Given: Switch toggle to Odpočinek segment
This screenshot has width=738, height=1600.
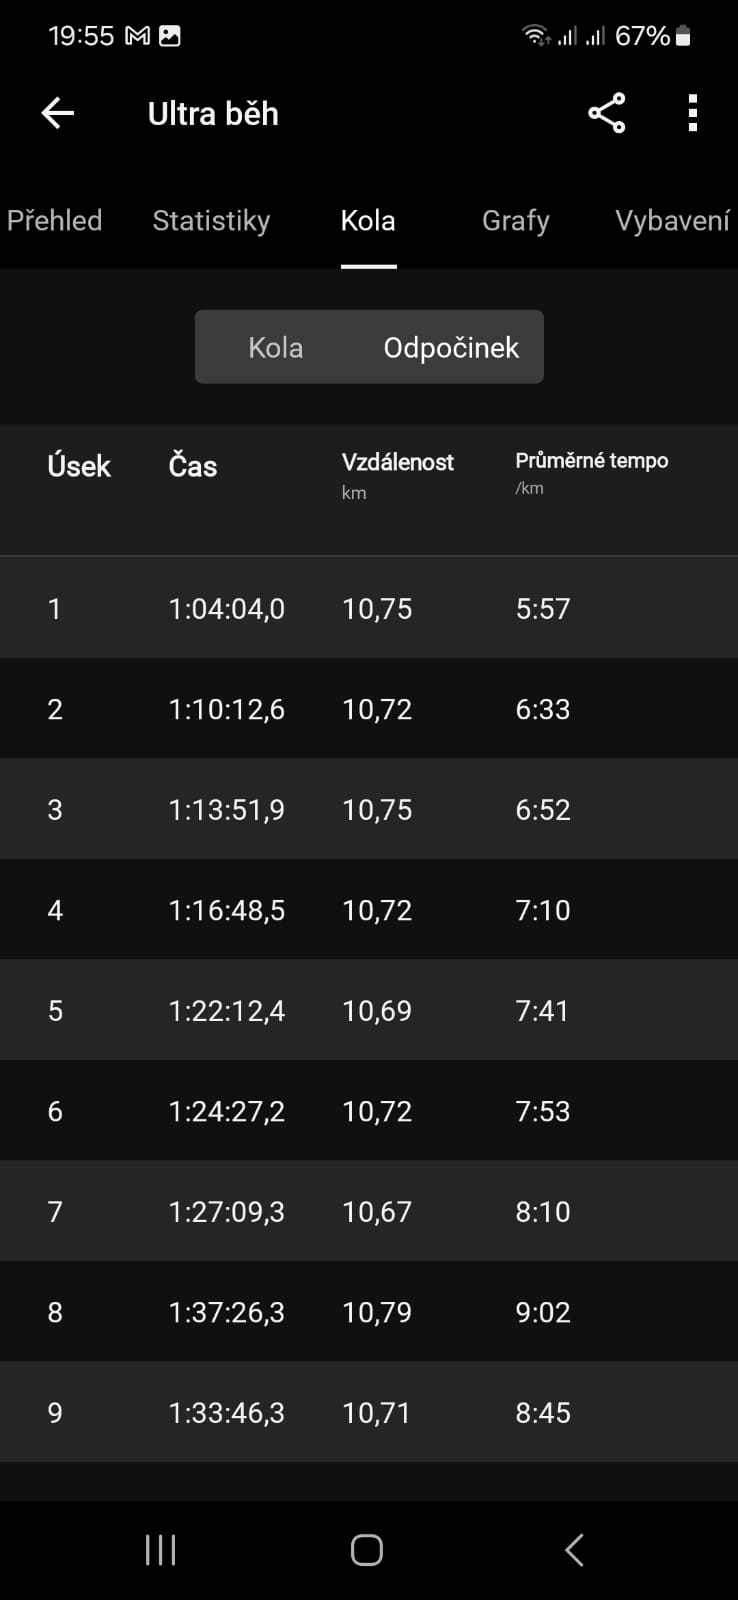Looking at the screenshot, I should (451, 347).
